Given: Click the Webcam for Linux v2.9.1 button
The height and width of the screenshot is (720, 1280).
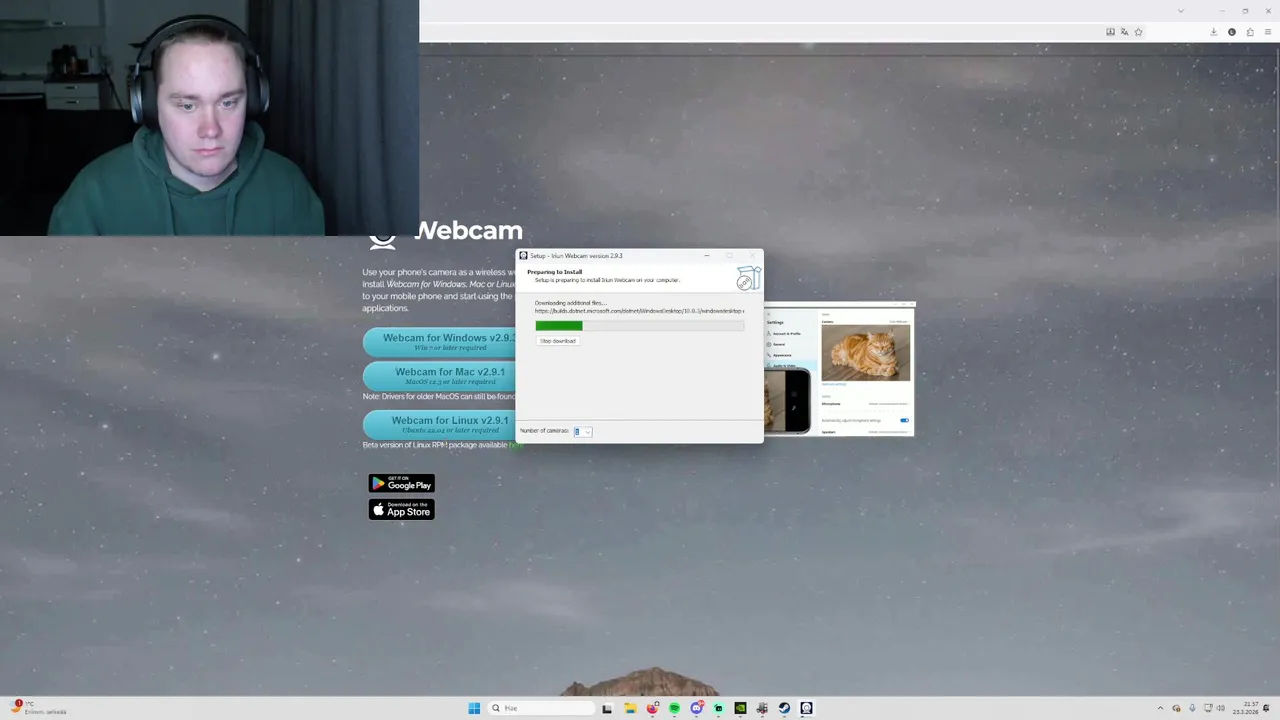Looking at the screenshot, I should (x=440, y=425).
